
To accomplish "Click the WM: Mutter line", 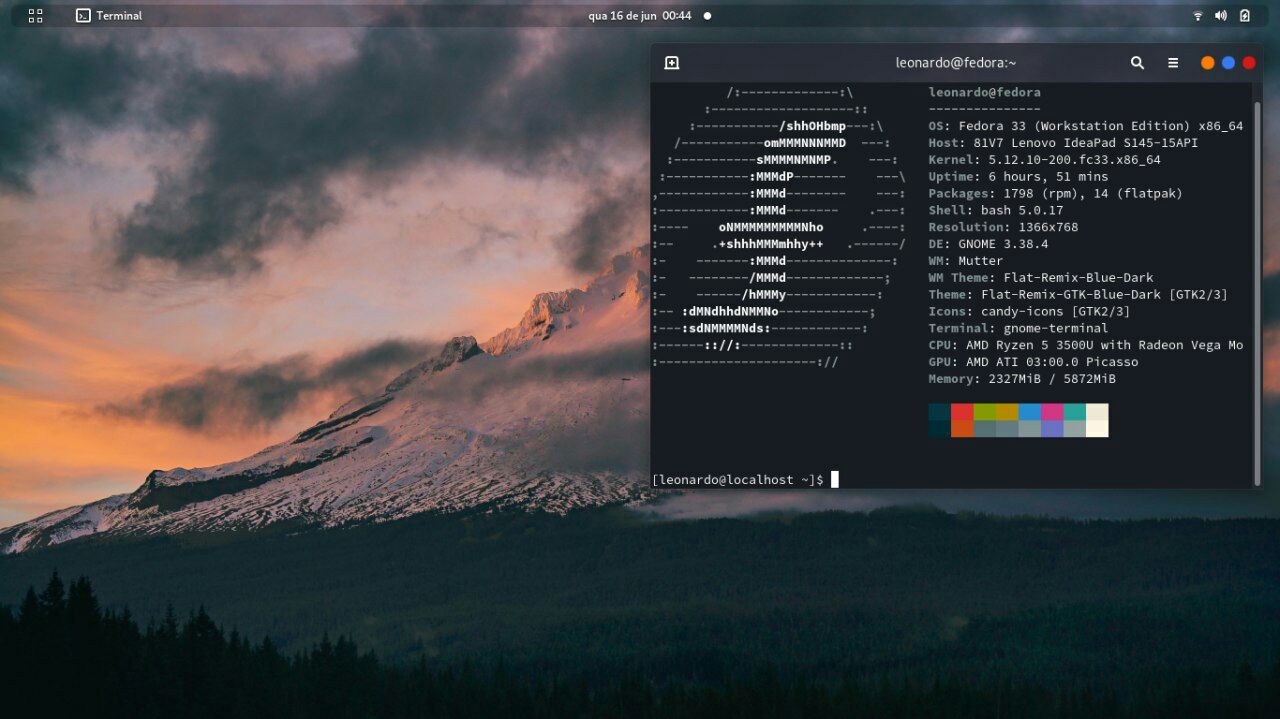I will coord(965,261).
